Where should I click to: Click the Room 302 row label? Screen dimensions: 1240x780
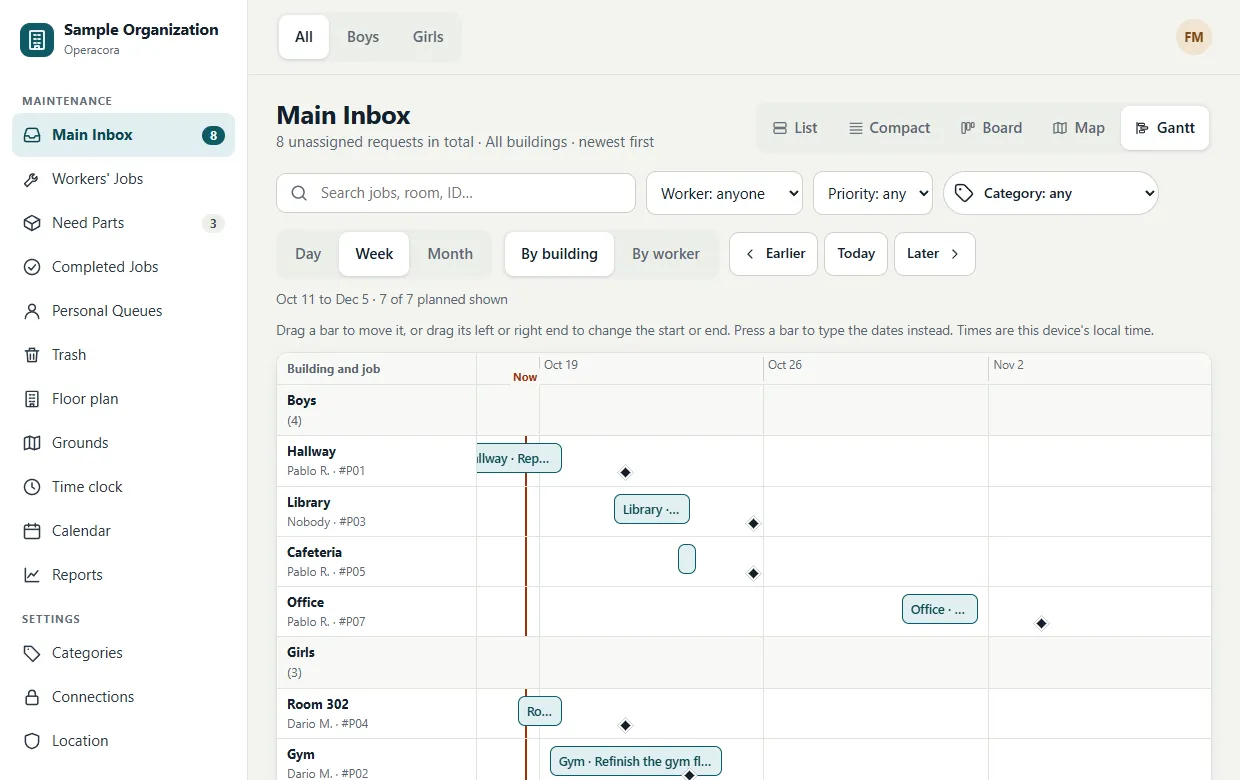[x=377, y=714]
